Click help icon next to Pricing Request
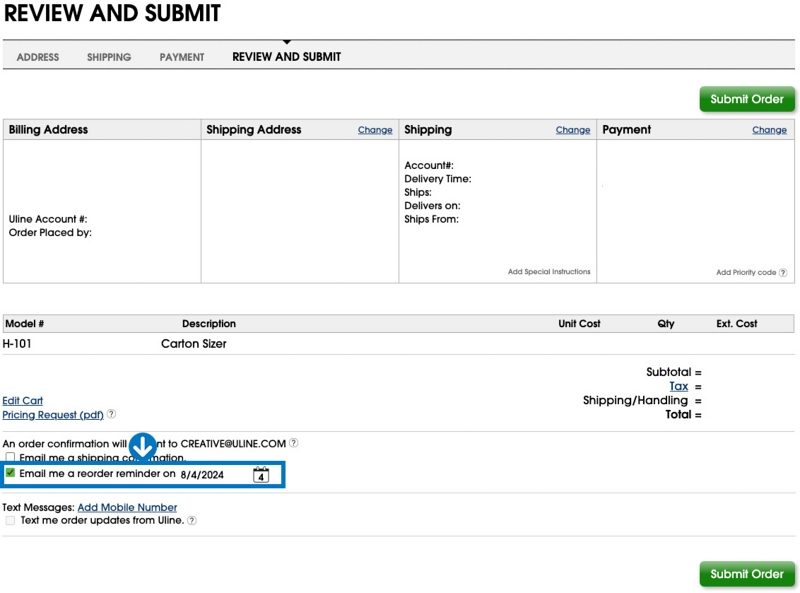The image size is (800, 593). click(x=111, y=414)
